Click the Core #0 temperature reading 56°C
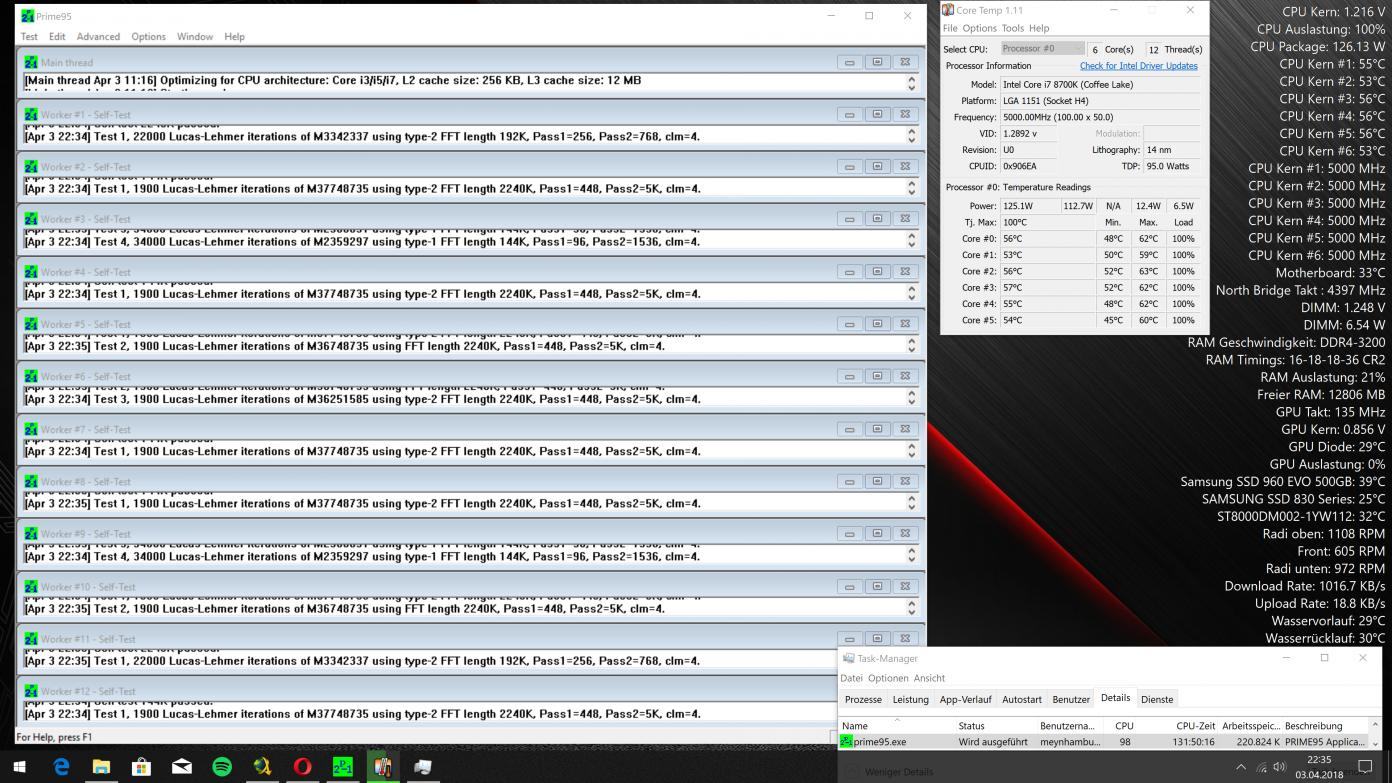The width and height of the screenshot is (1392, 783). pos(1014,239)
